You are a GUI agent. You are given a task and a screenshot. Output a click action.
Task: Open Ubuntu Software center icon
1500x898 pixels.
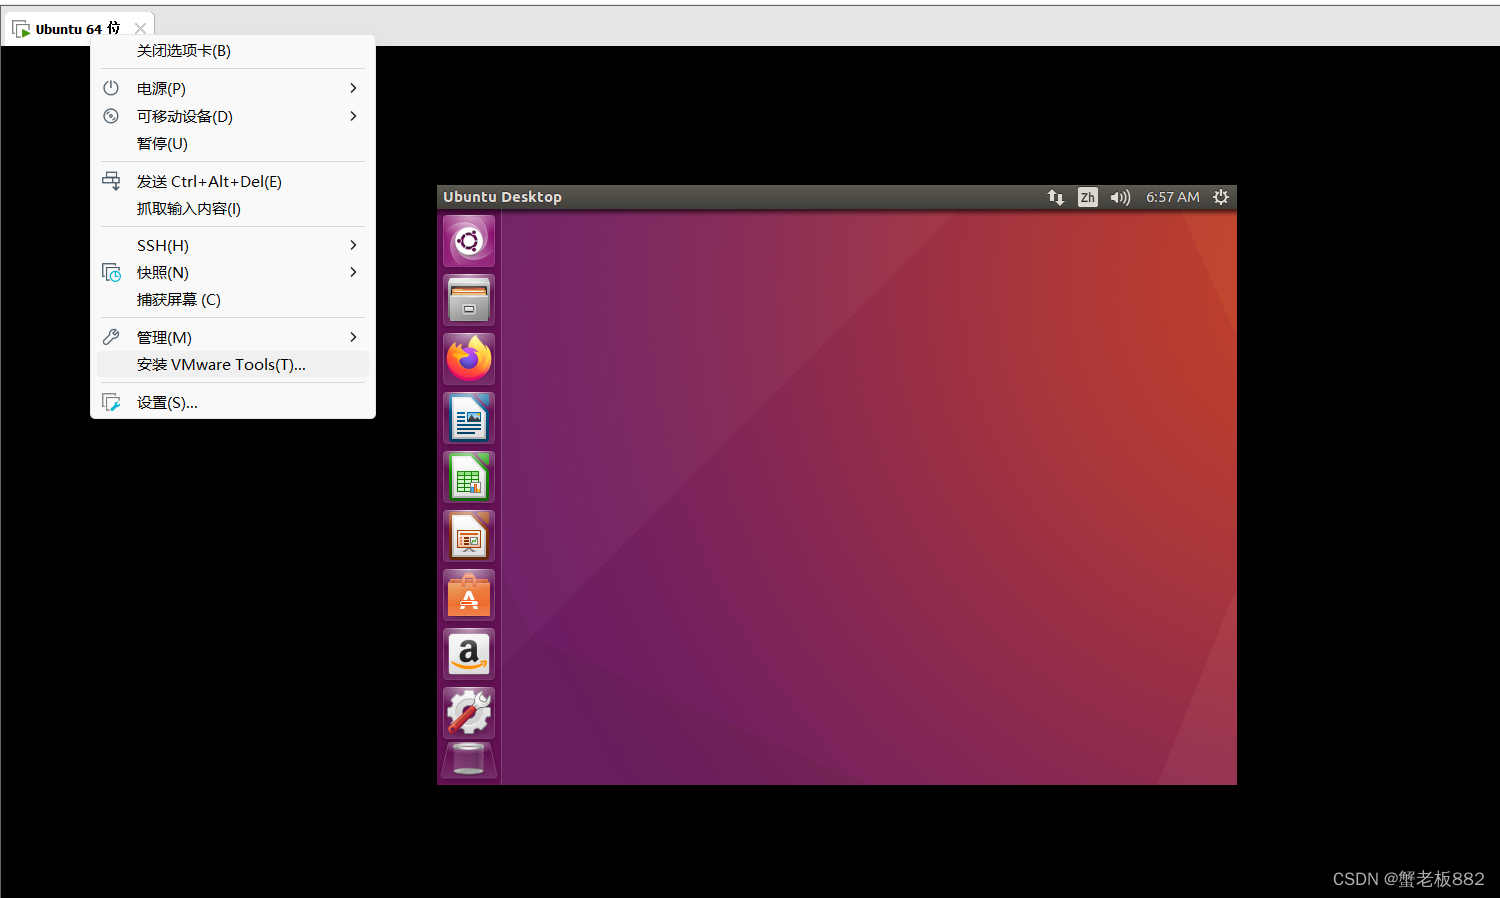(469, 595)
